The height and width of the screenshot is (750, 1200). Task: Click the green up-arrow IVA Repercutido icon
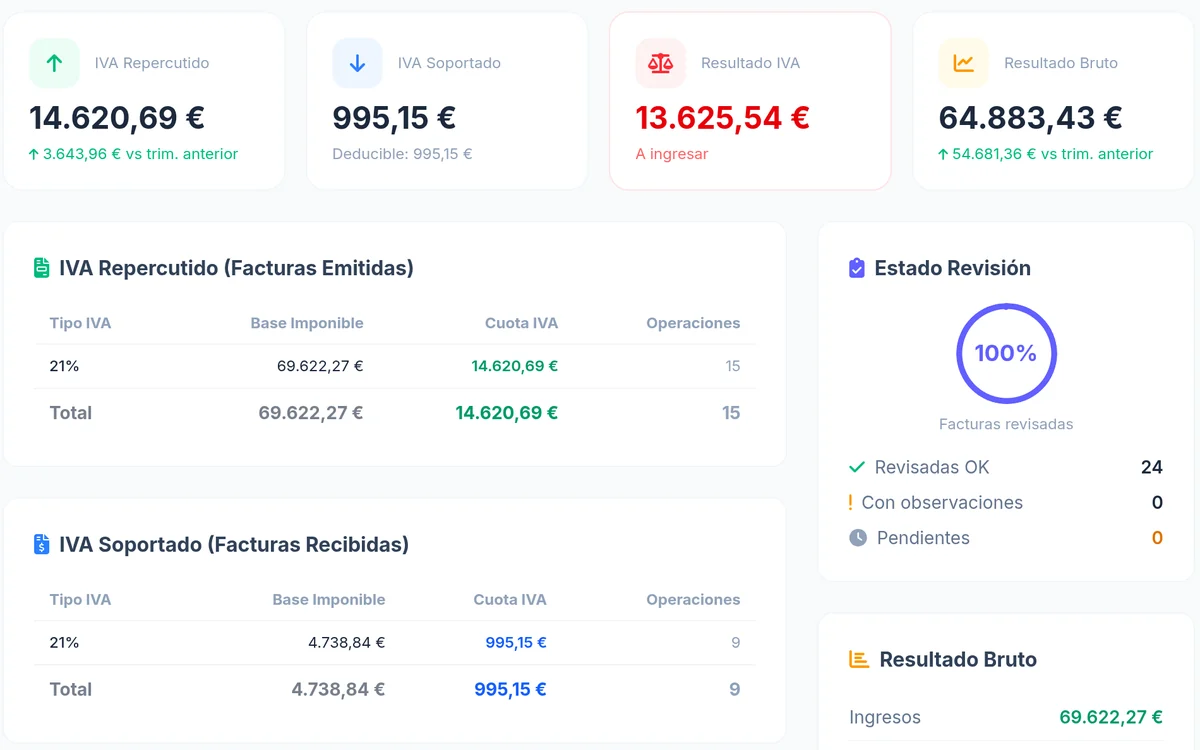(54, 63)
